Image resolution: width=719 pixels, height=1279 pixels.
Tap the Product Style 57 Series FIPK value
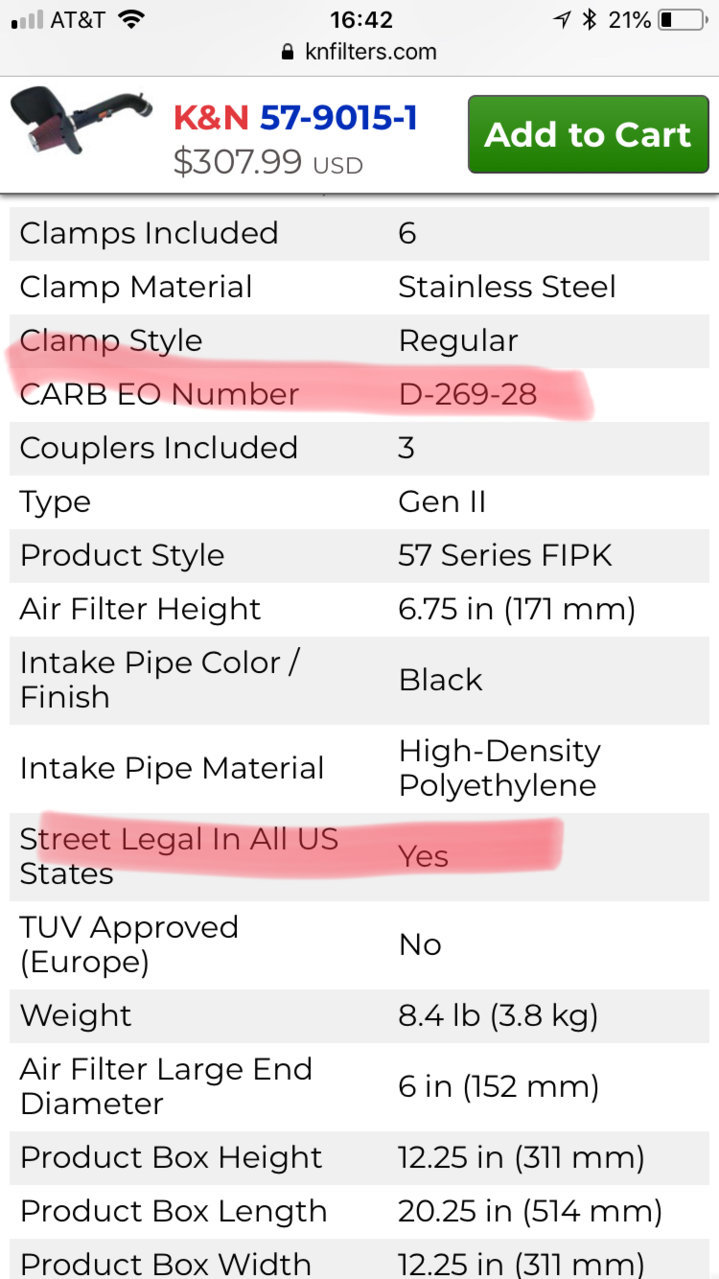click(x=505, y=555)
